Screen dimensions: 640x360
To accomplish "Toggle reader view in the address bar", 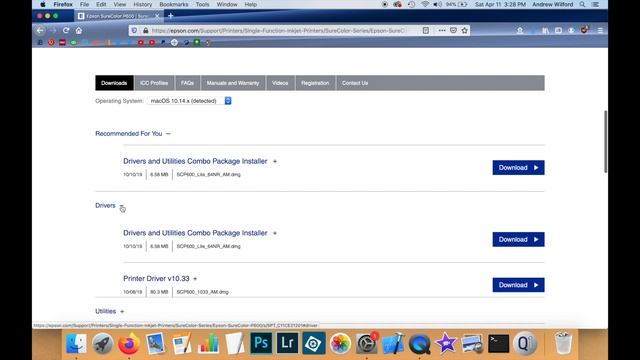I will click(x=426, y=31).
